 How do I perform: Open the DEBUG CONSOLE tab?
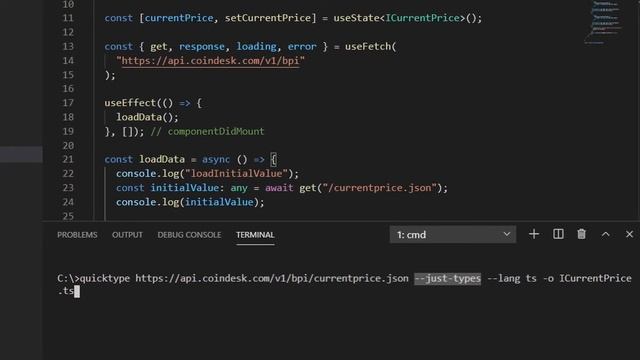tap(189, 235)
